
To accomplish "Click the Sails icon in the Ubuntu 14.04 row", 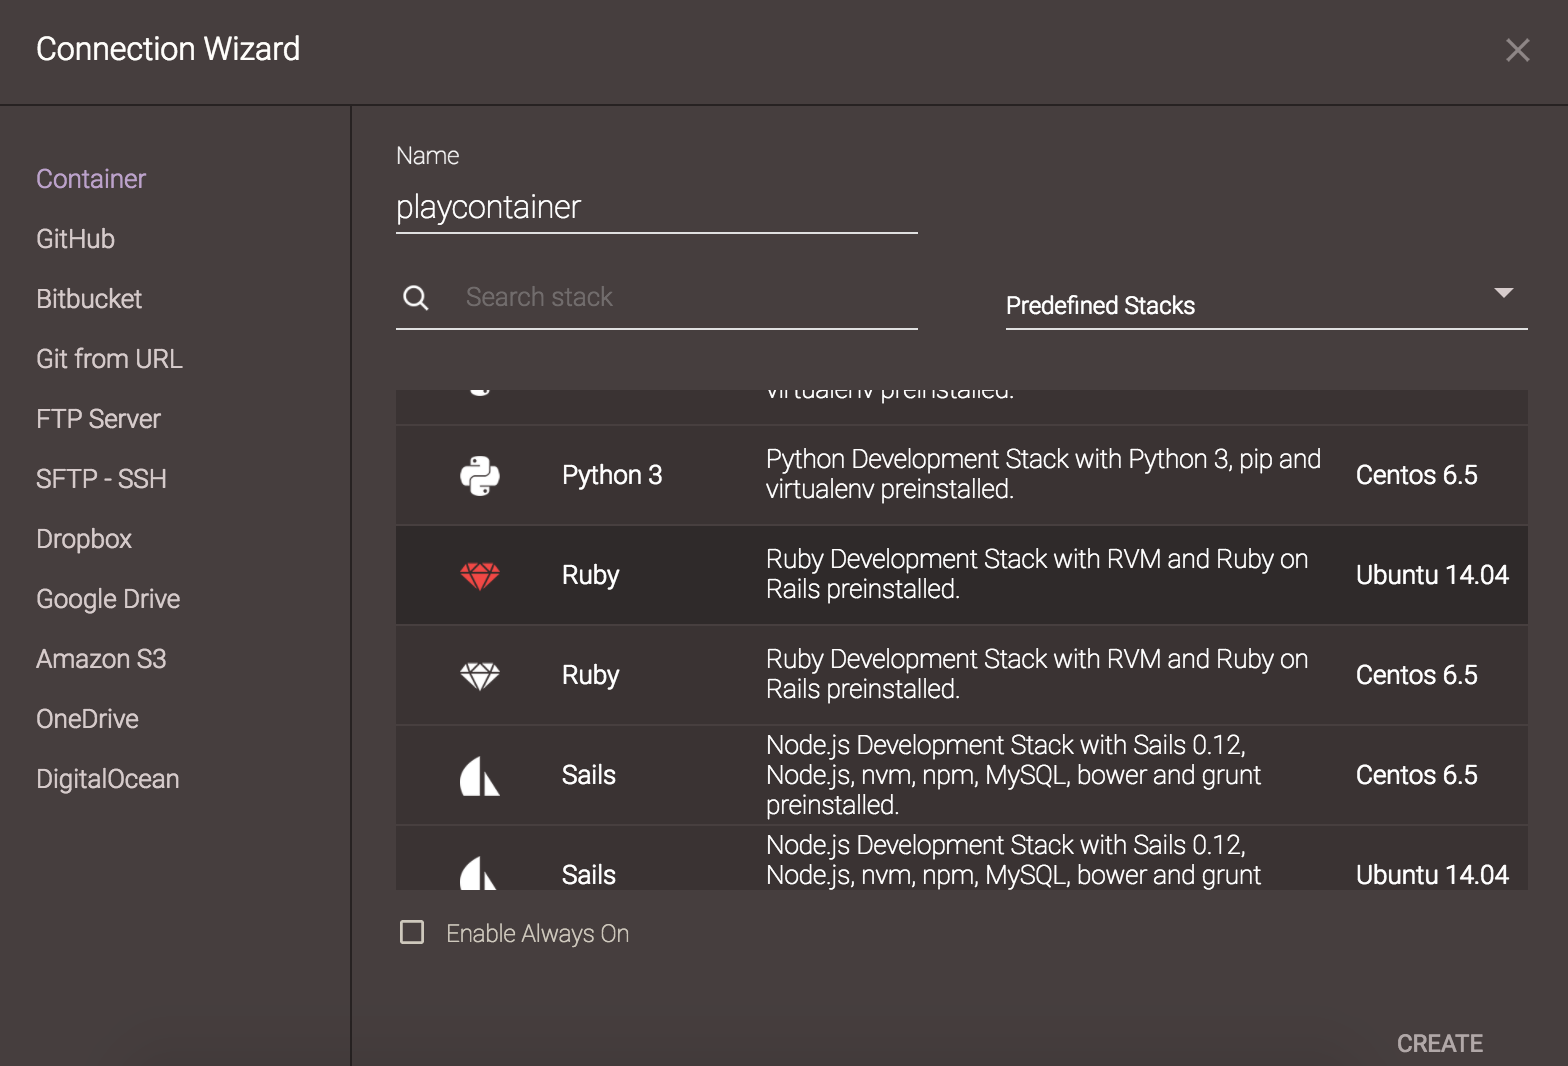I will tap(478, 873).
